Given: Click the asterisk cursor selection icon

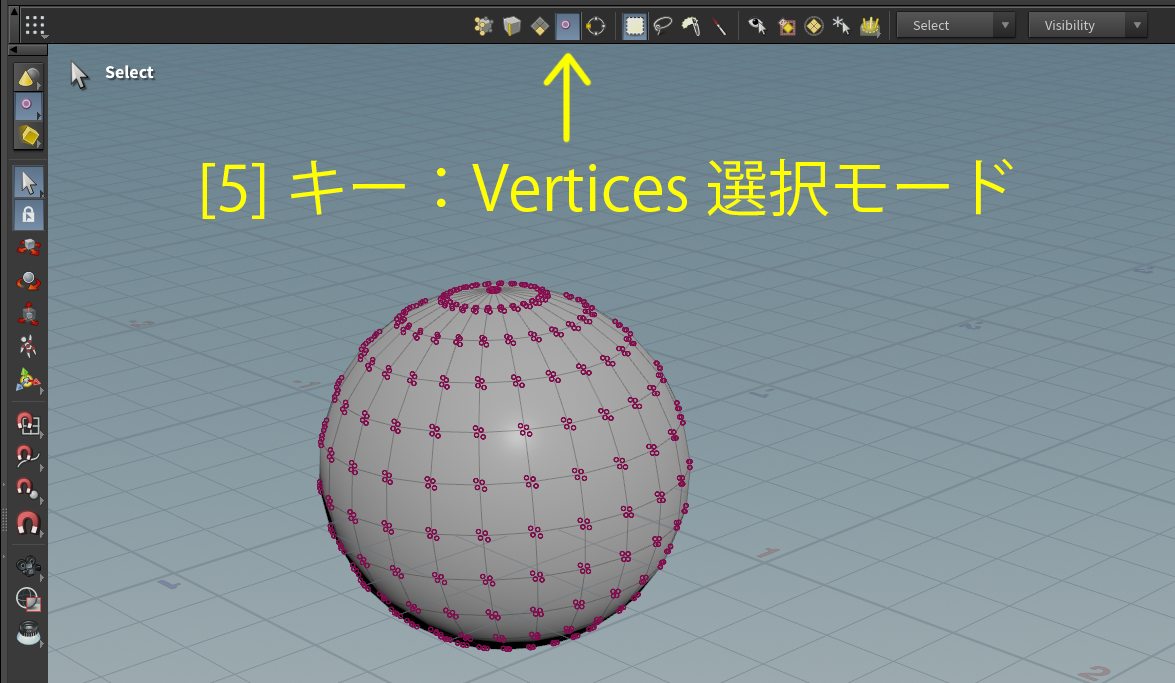Looking at the screenshot, I should click(x=842, y=26).
